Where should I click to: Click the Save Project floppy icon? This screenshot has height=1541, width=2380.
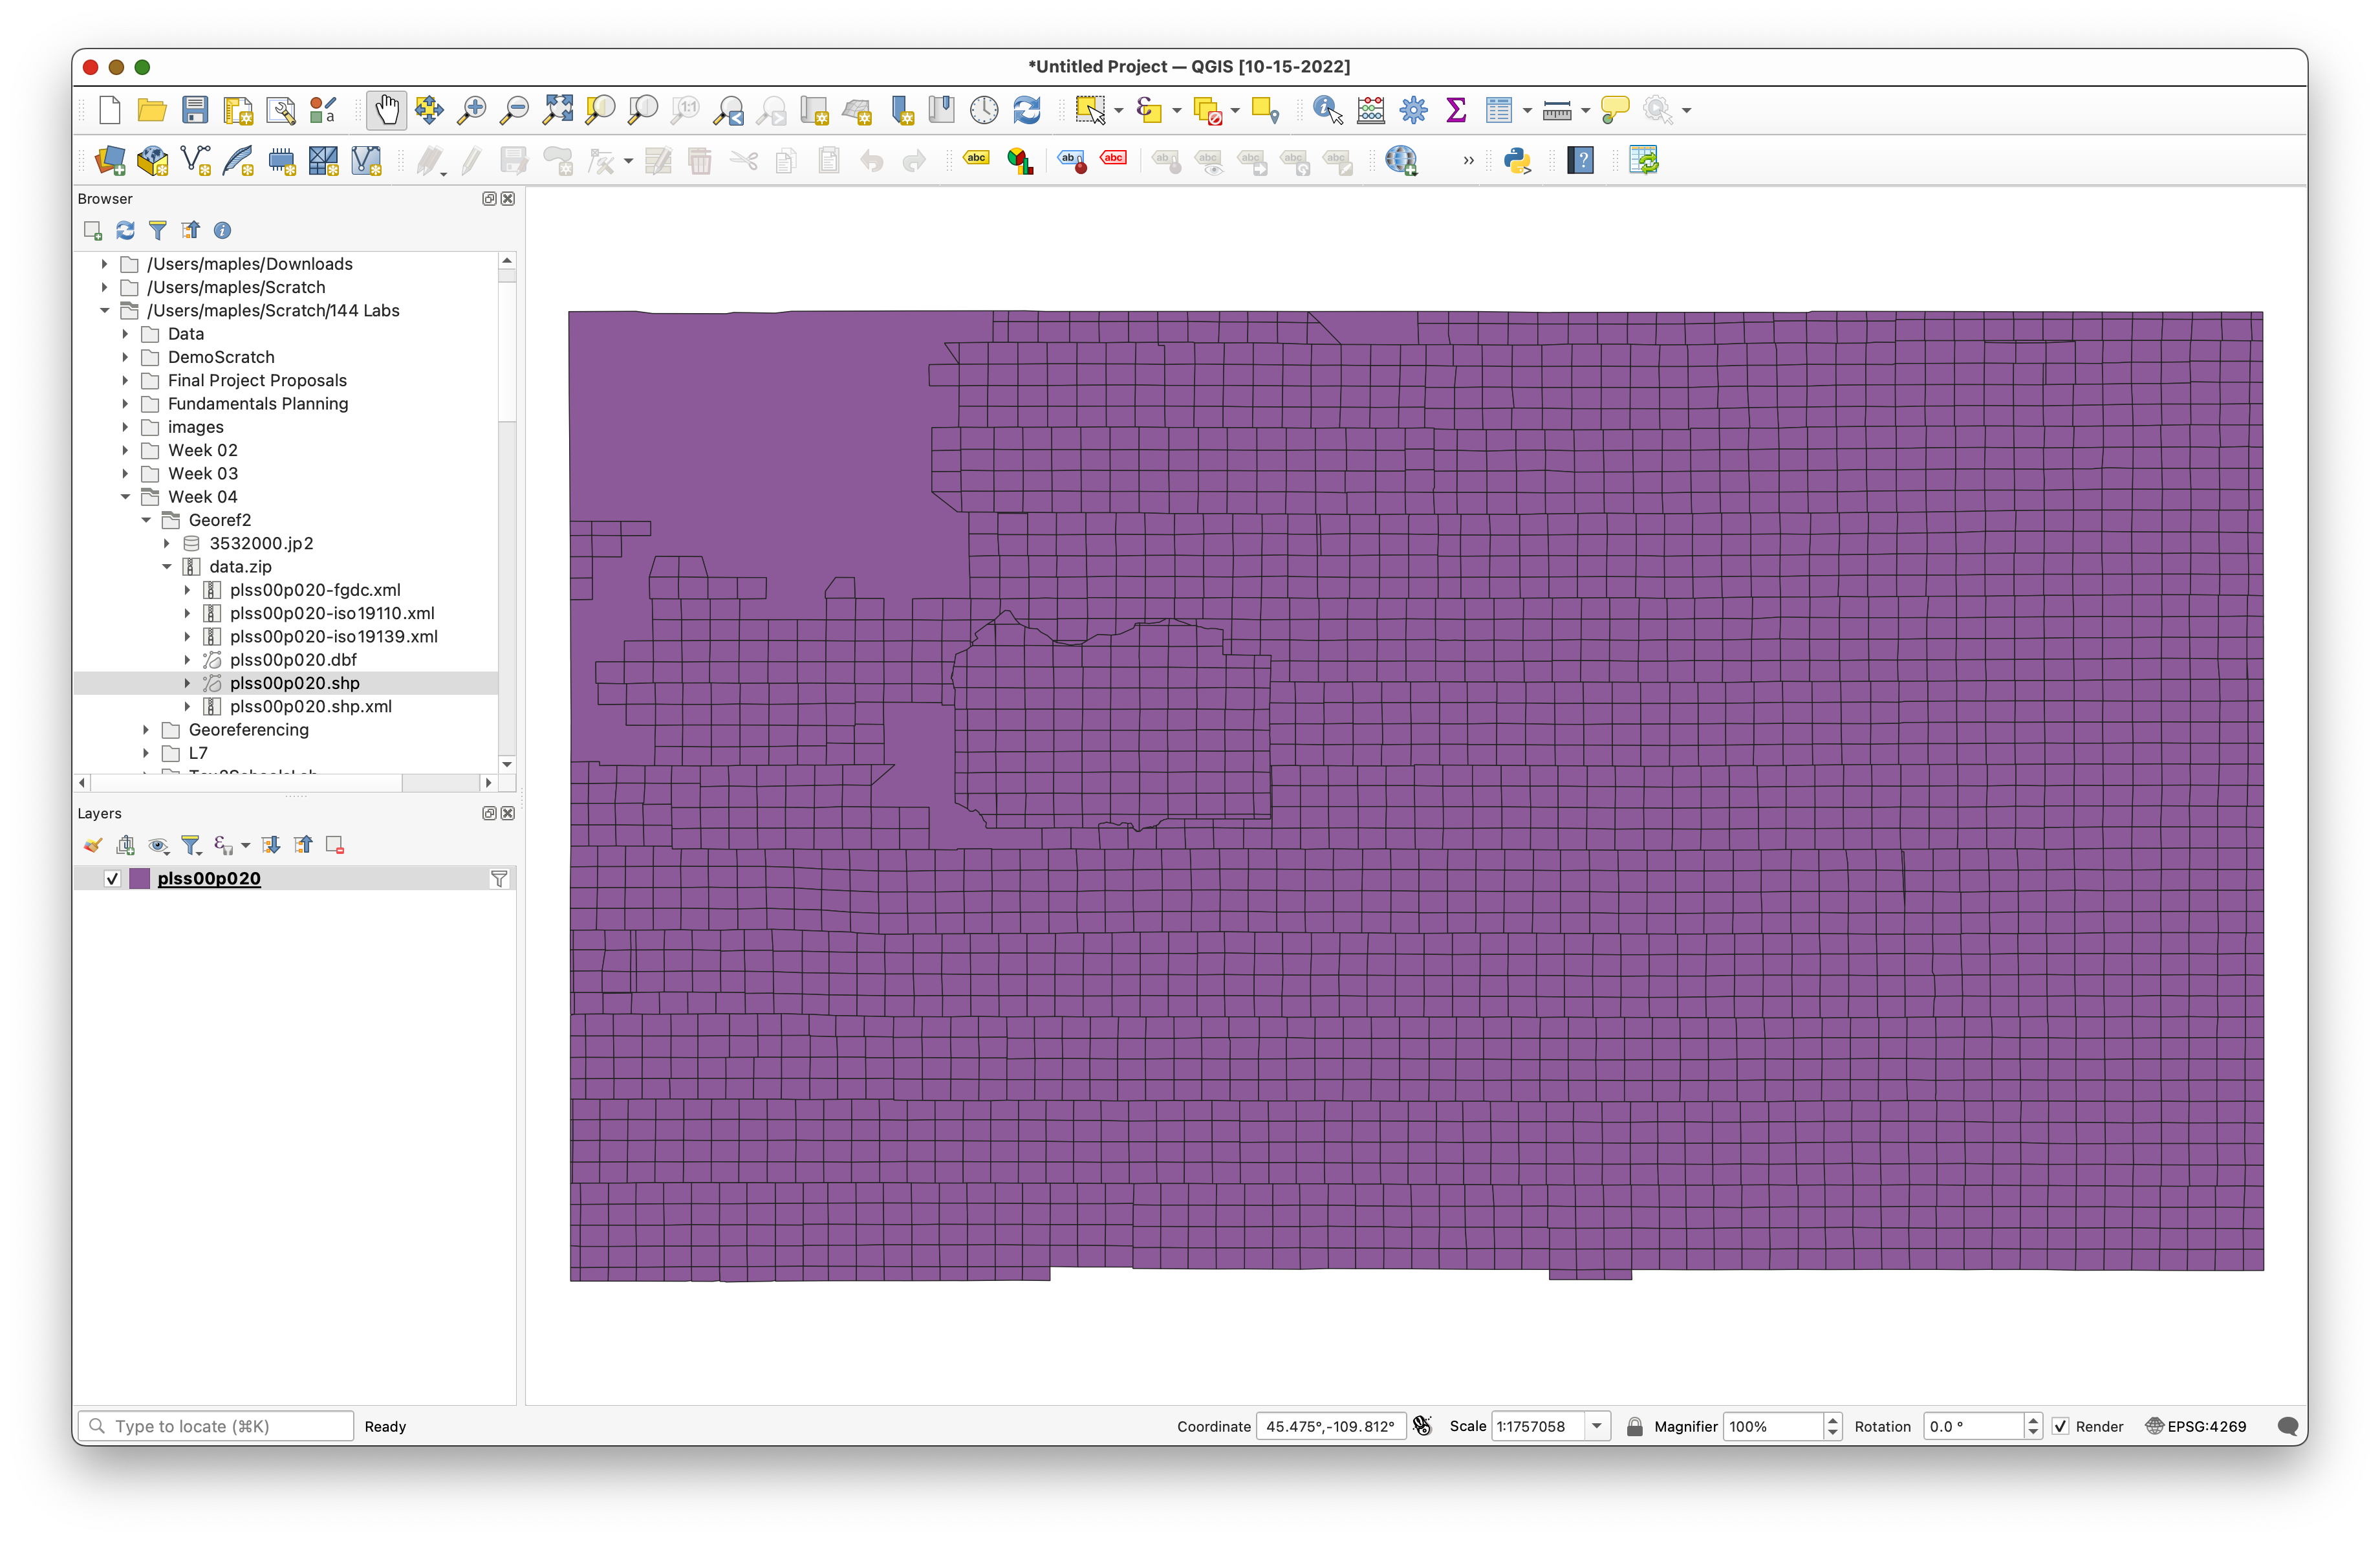(x=195, y=110)
